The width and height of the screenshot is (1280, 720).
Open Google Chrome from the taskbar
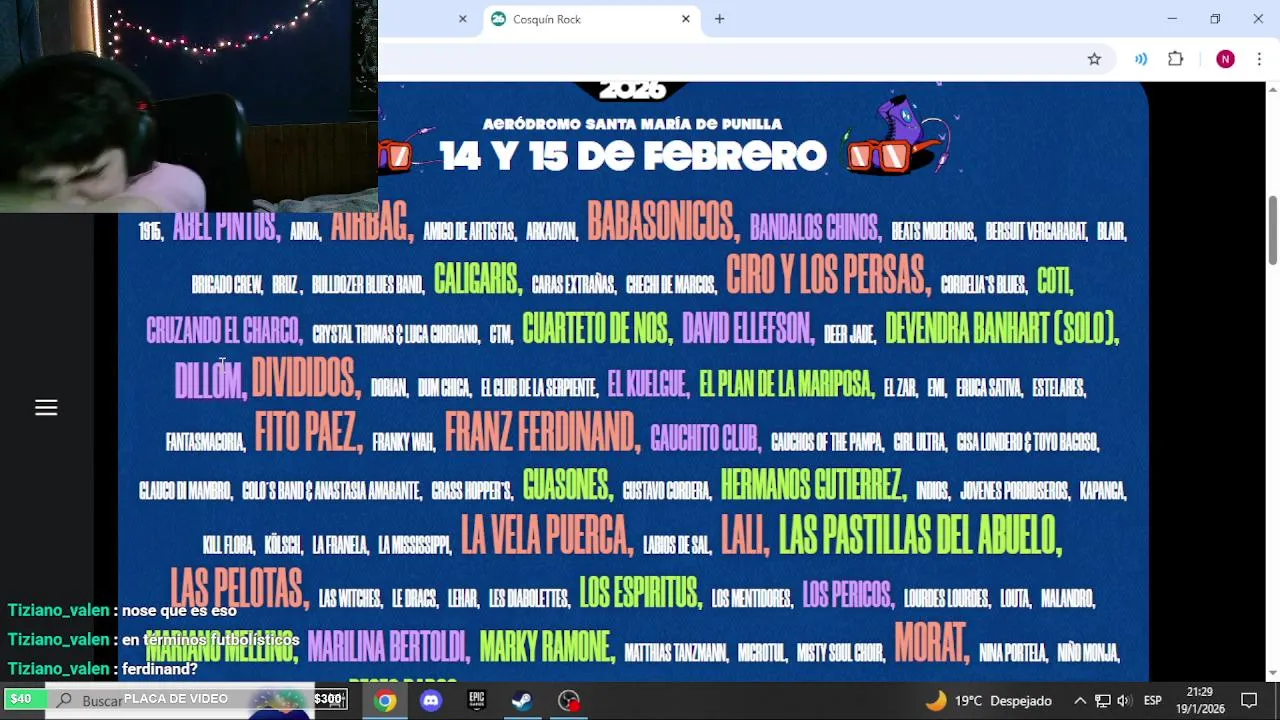[x=385, y=700]
